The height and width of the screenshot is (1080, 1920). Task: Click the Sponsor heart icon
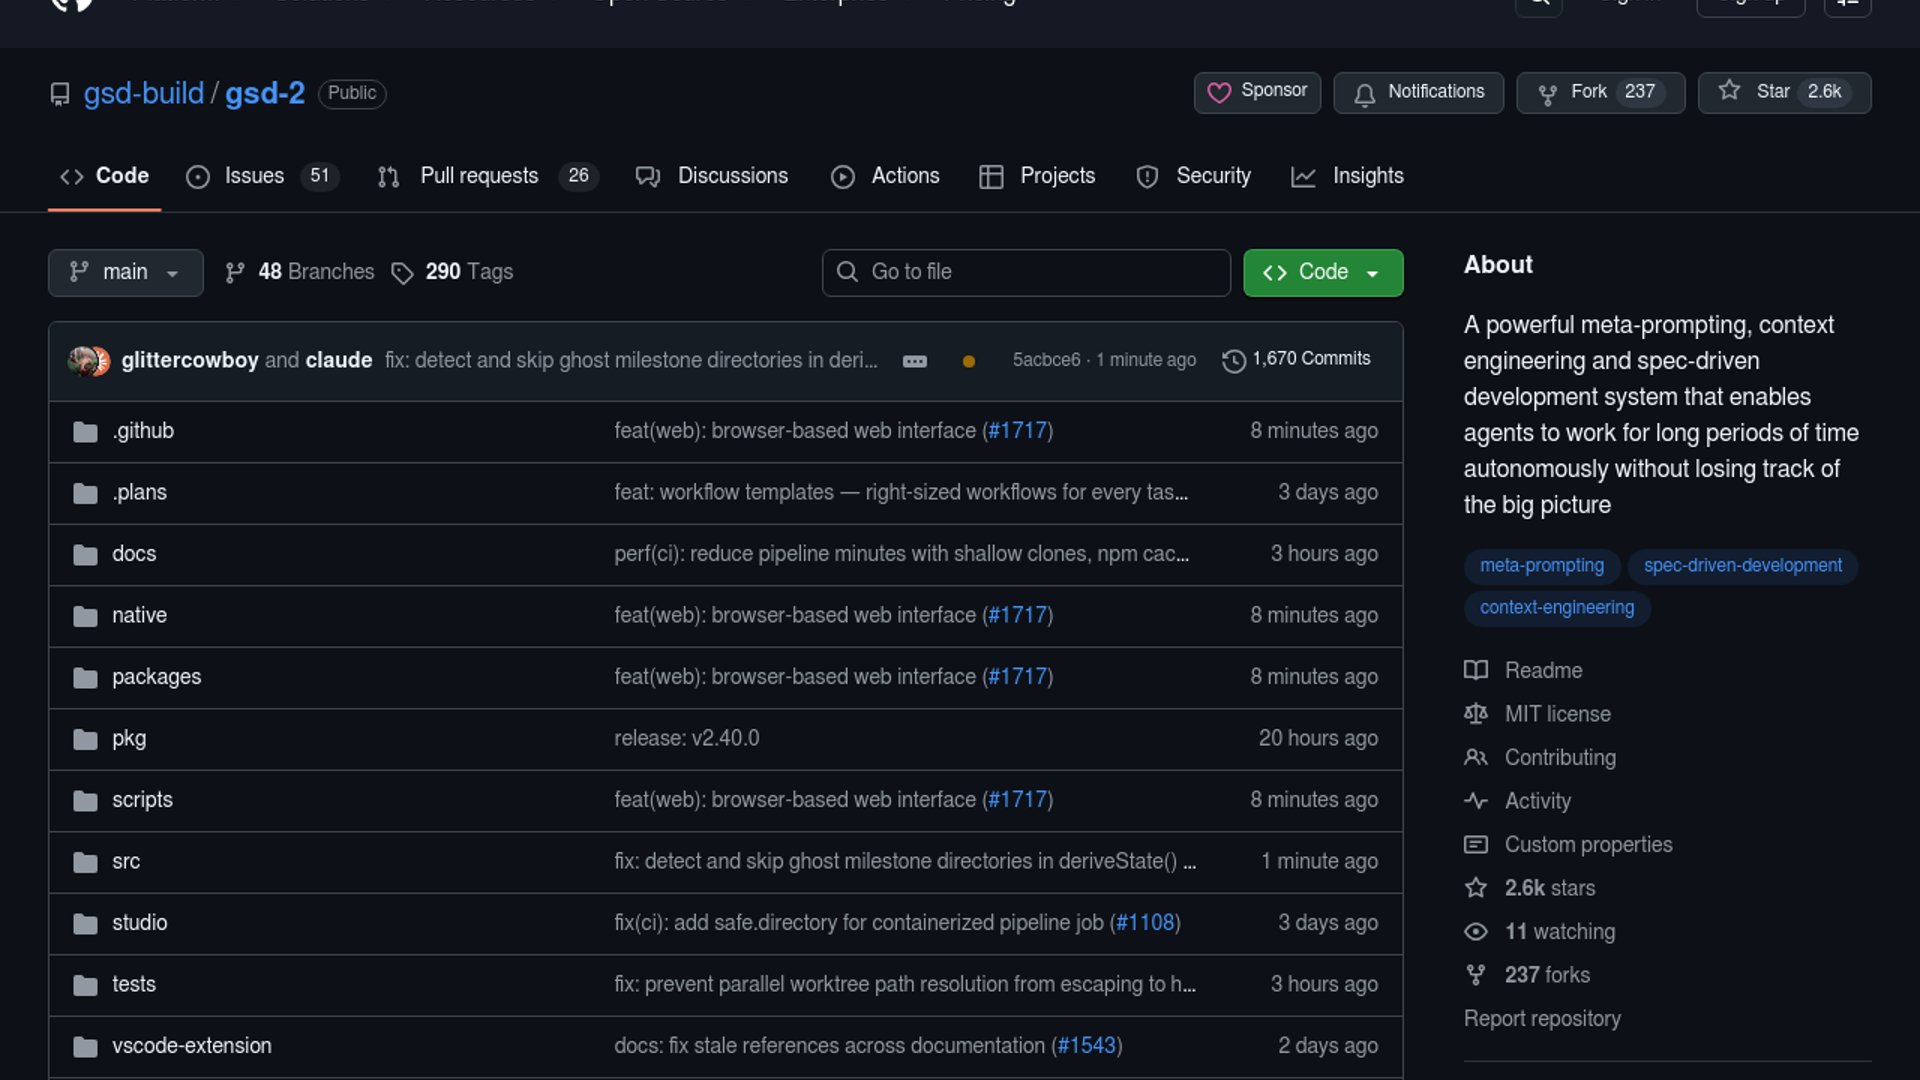[1219, 92]
